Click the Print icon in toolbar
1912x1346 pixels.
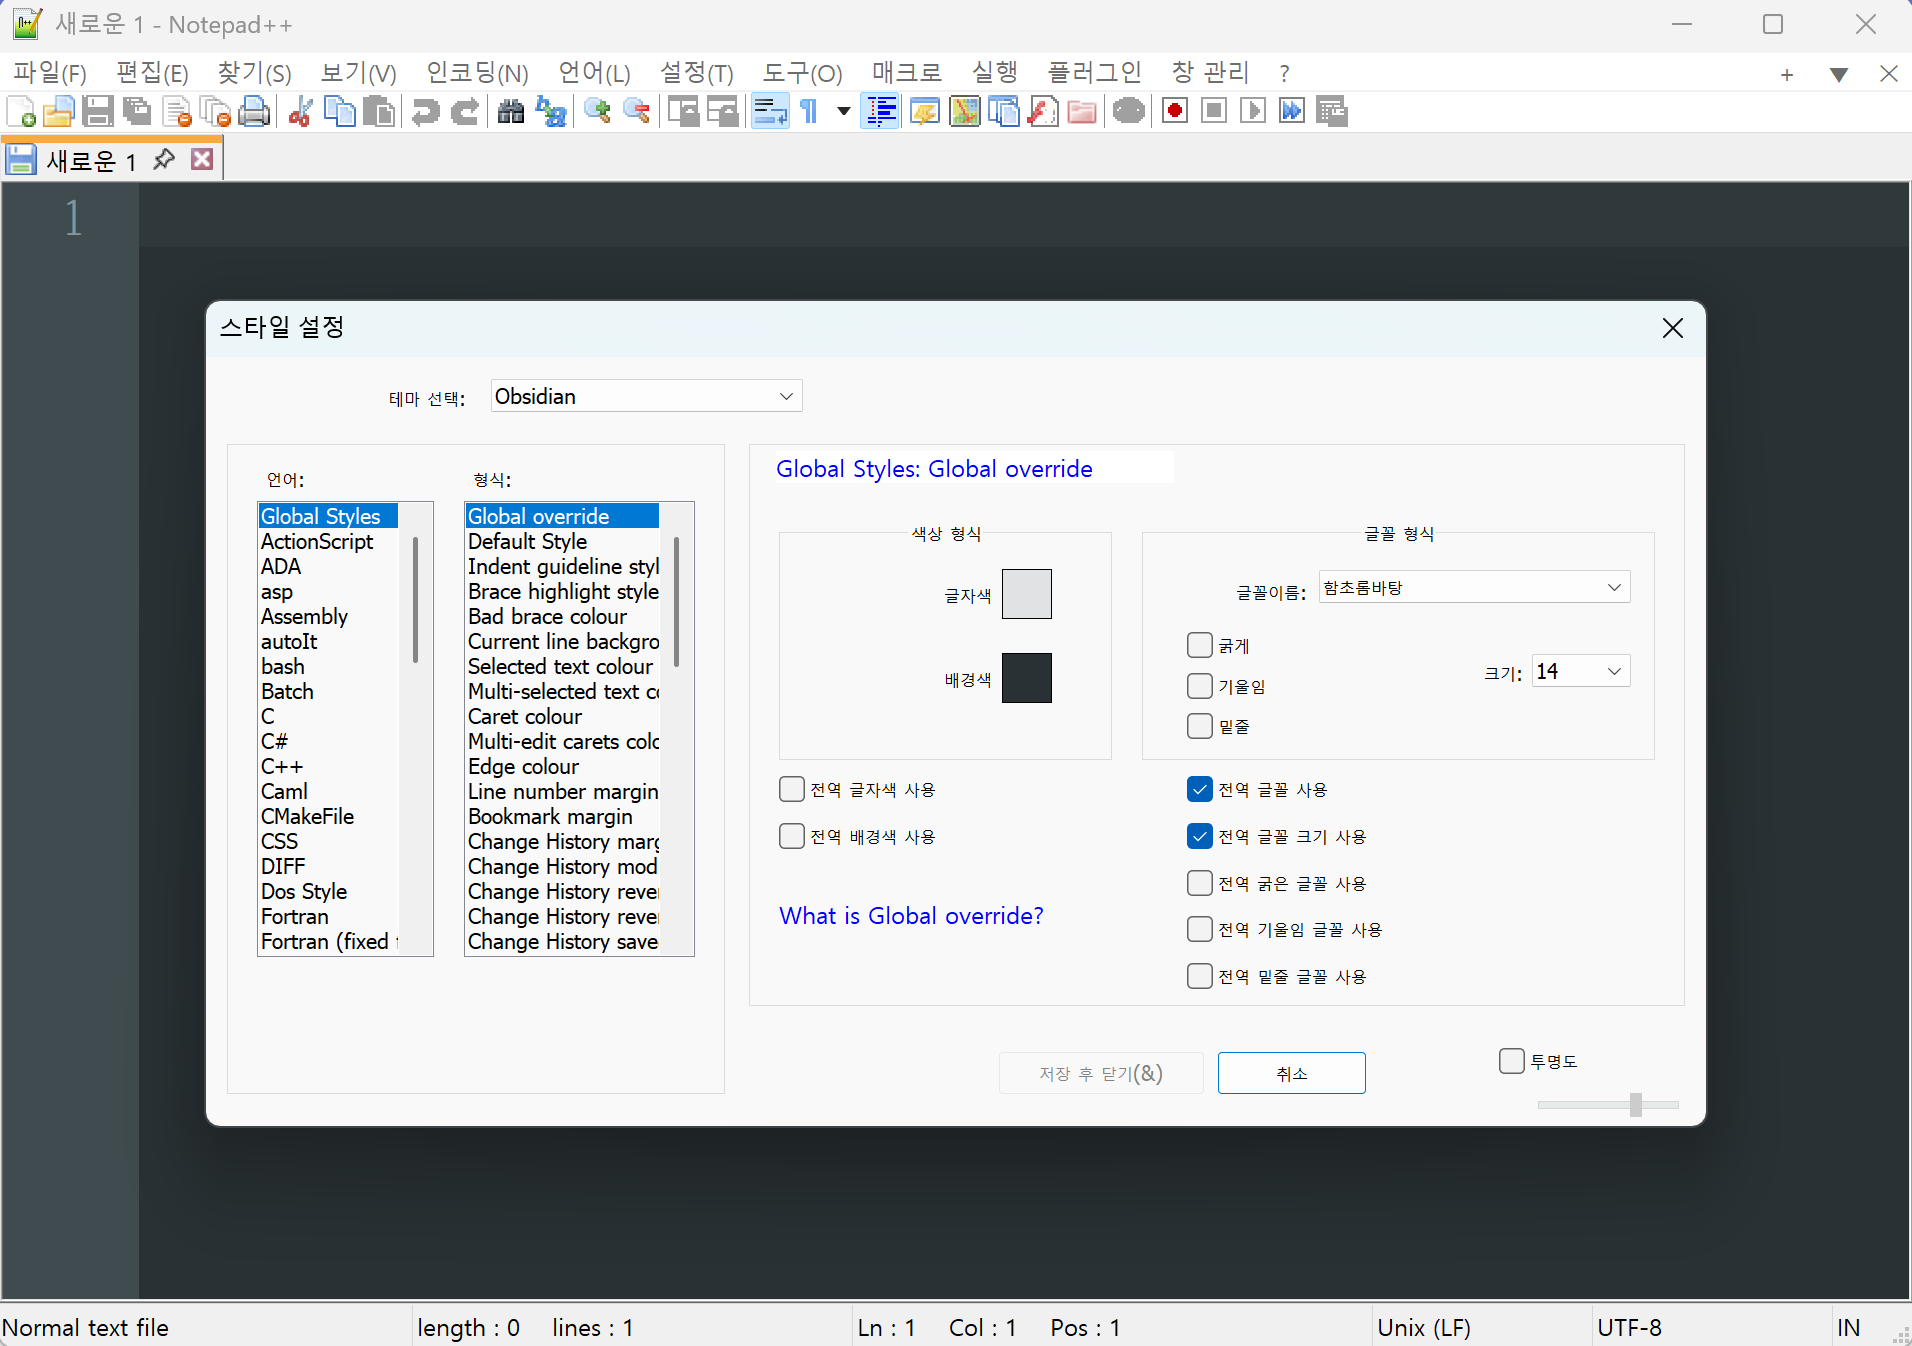[x=255, y=112]
